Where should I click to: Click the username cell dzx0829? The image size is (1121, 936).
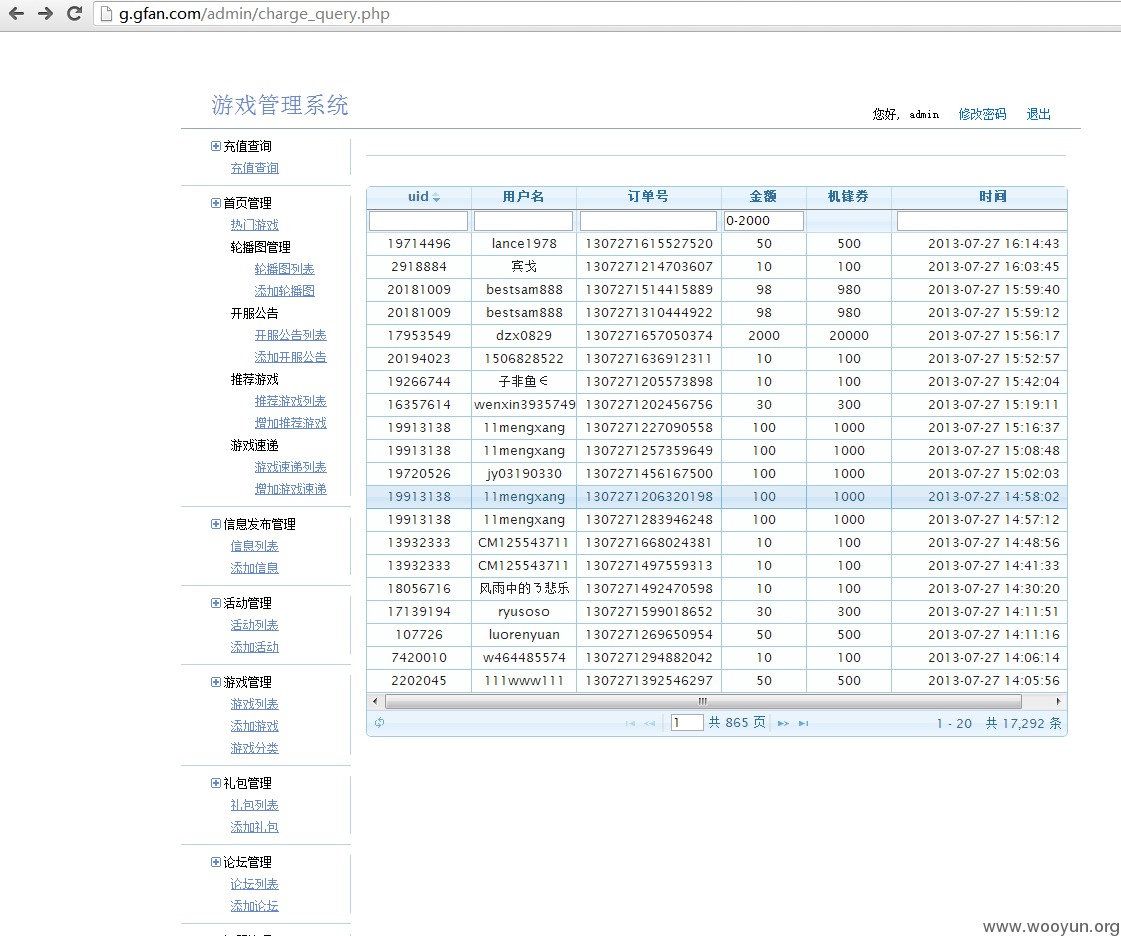coord(523,336)
